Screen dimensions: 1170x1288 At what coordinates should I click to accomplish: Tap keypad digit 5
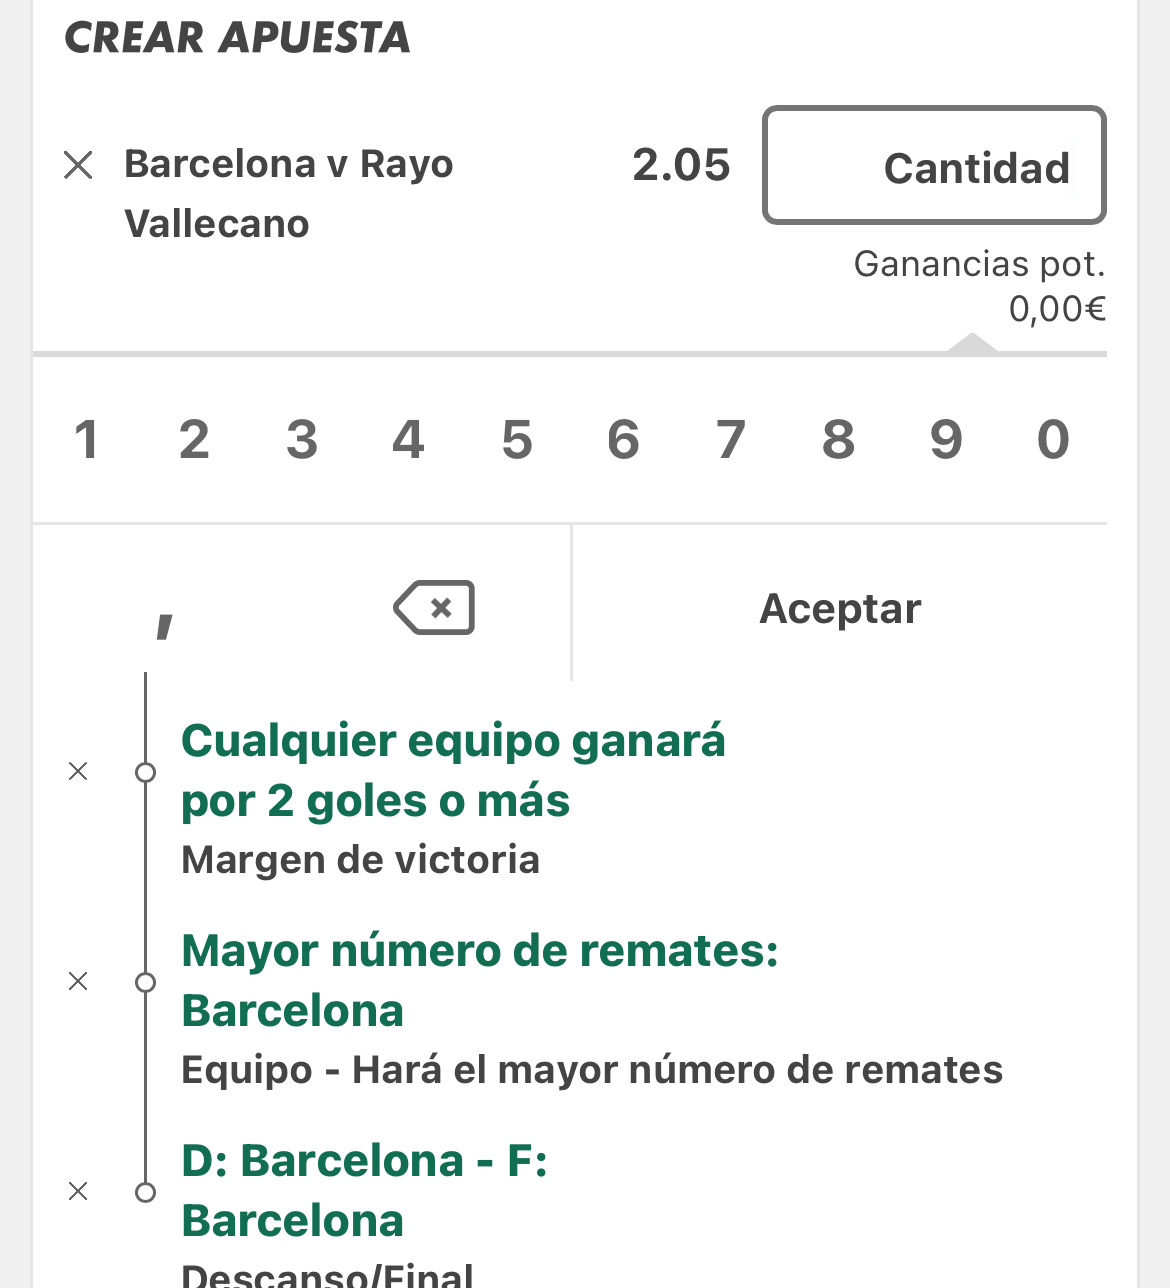(x=516, y=440)
